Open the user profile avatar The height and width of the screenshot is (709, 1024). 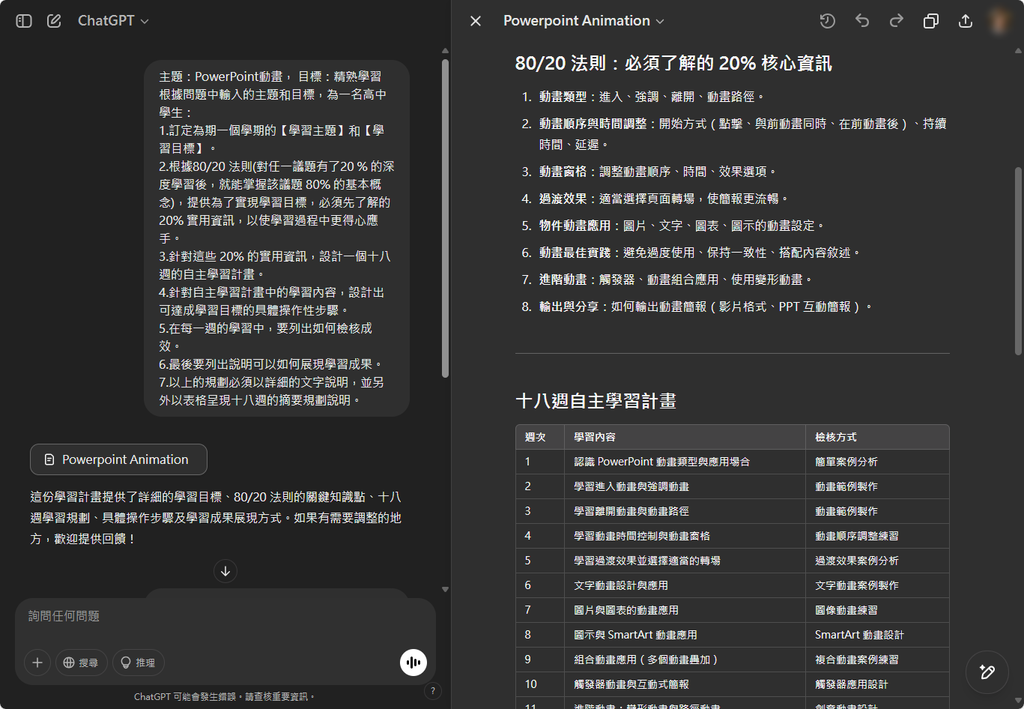click(1000, 21)
